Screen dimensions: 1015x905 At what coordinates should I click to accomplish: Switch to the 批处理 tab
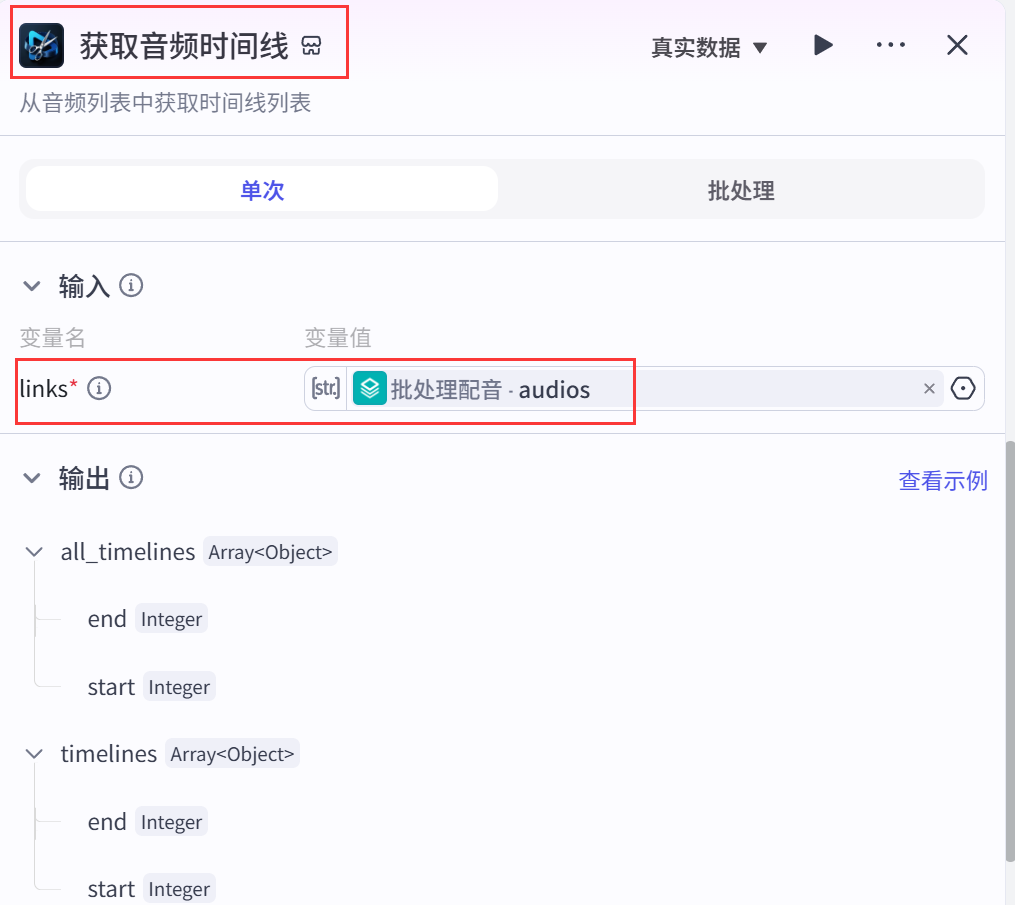(x=741, y=190)
